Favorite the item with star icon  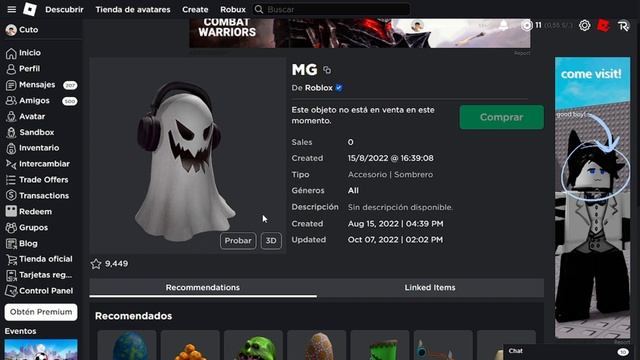[96, 264]
